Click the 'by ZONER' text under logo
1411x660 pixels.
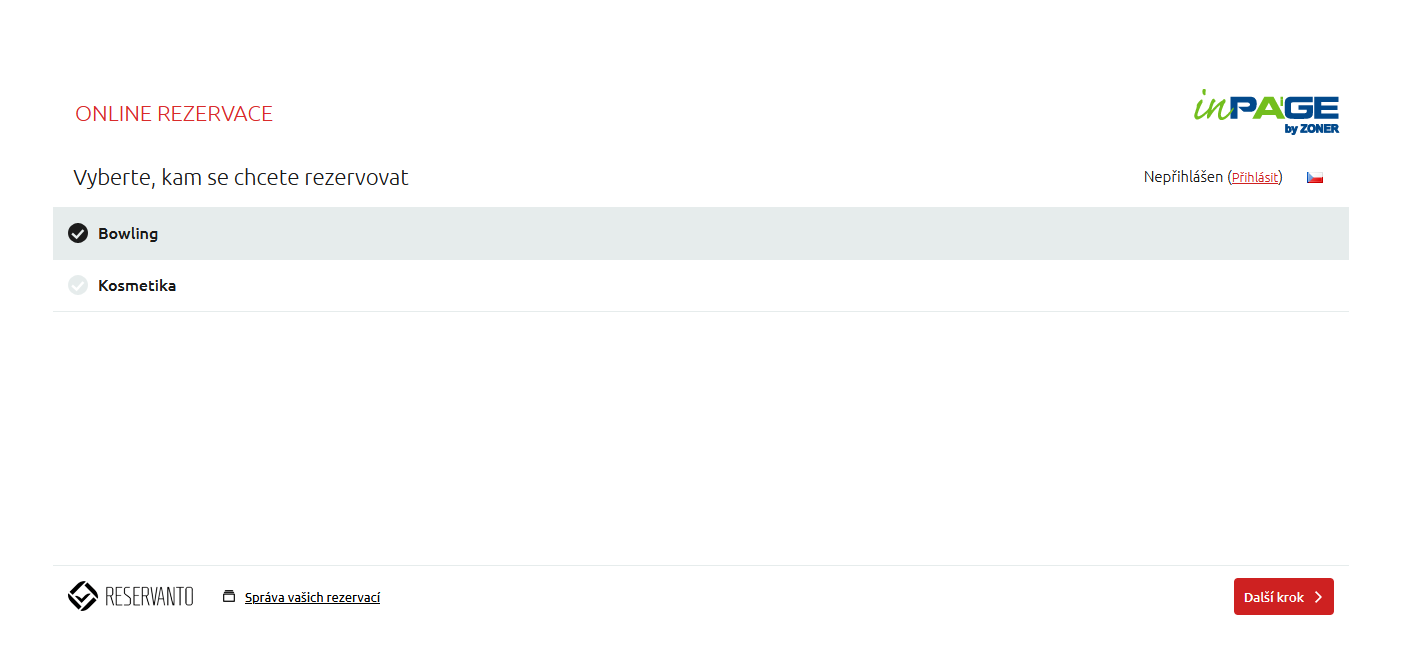click(1312, 128)
